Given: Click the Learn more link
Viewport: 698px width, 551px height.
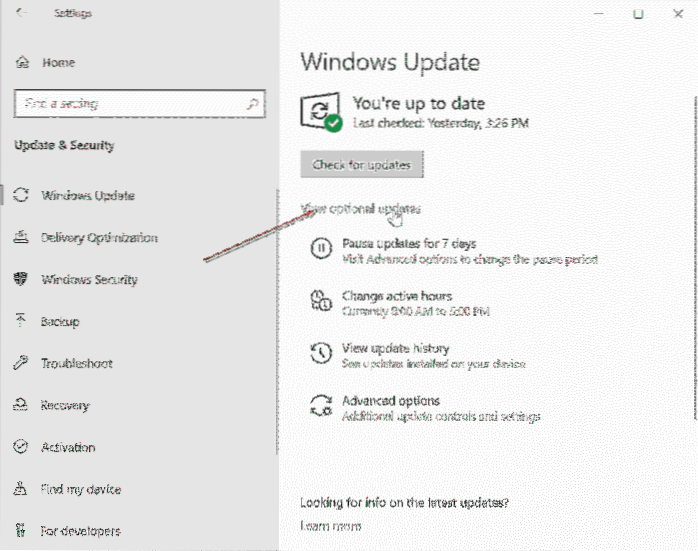Looking at the screenshot, I should point(330,526).
